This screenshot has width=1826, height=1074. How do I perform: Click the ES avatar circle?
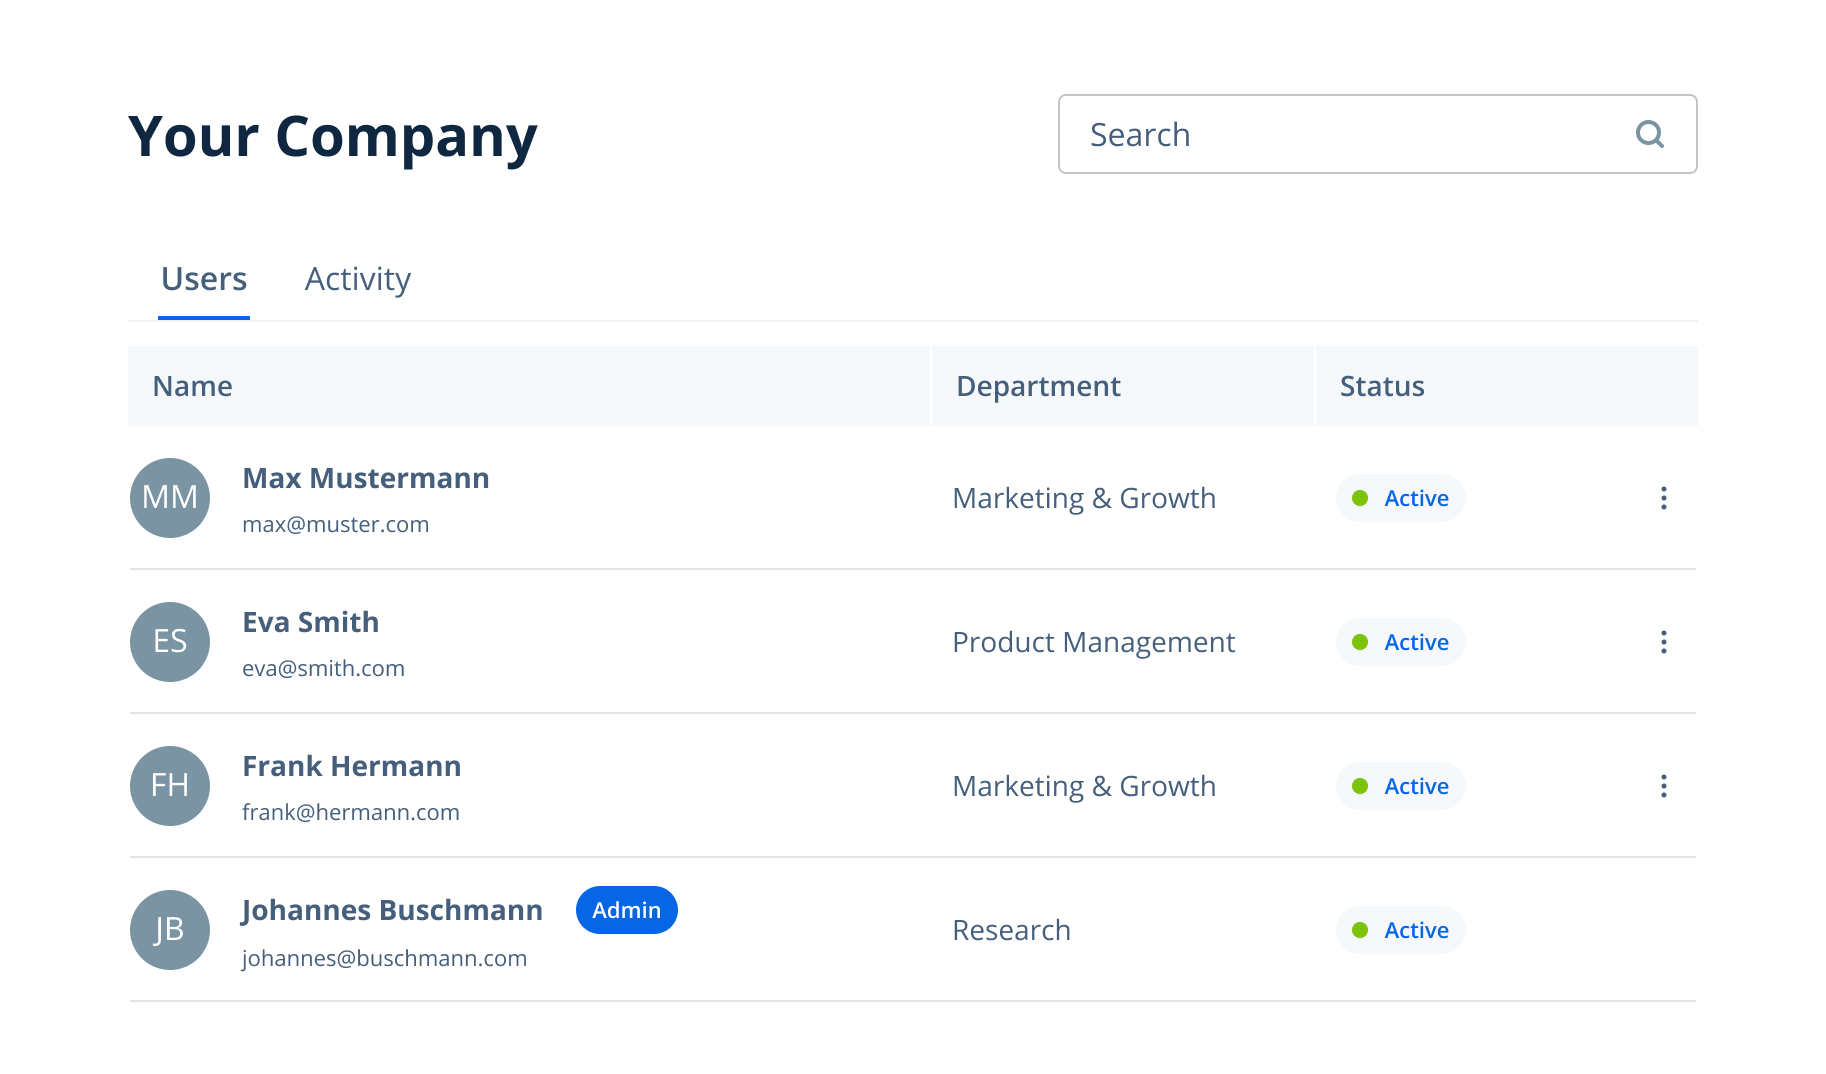(x=170, y=642)
